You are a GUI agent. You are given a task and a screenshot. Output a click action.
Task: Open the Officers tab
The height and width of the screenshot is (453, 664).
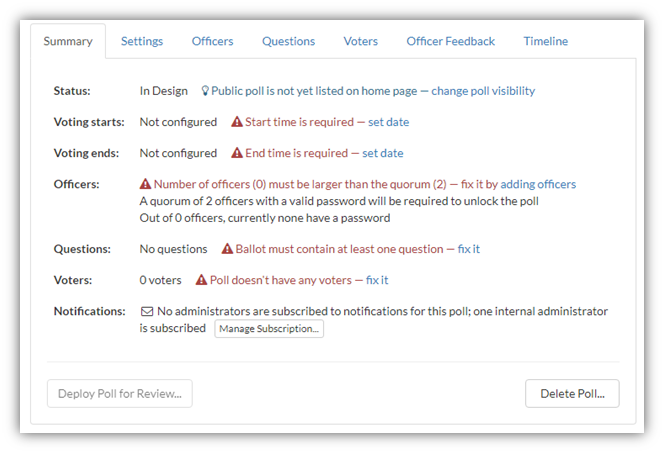click(x=212, y=41)
